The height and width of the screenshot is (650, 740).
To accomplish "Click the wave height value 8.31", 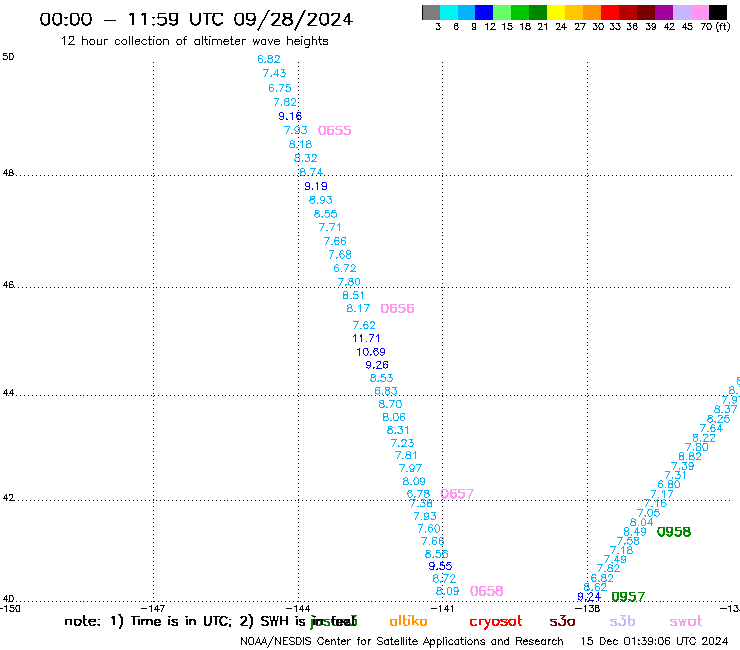I will coord(398,430).
